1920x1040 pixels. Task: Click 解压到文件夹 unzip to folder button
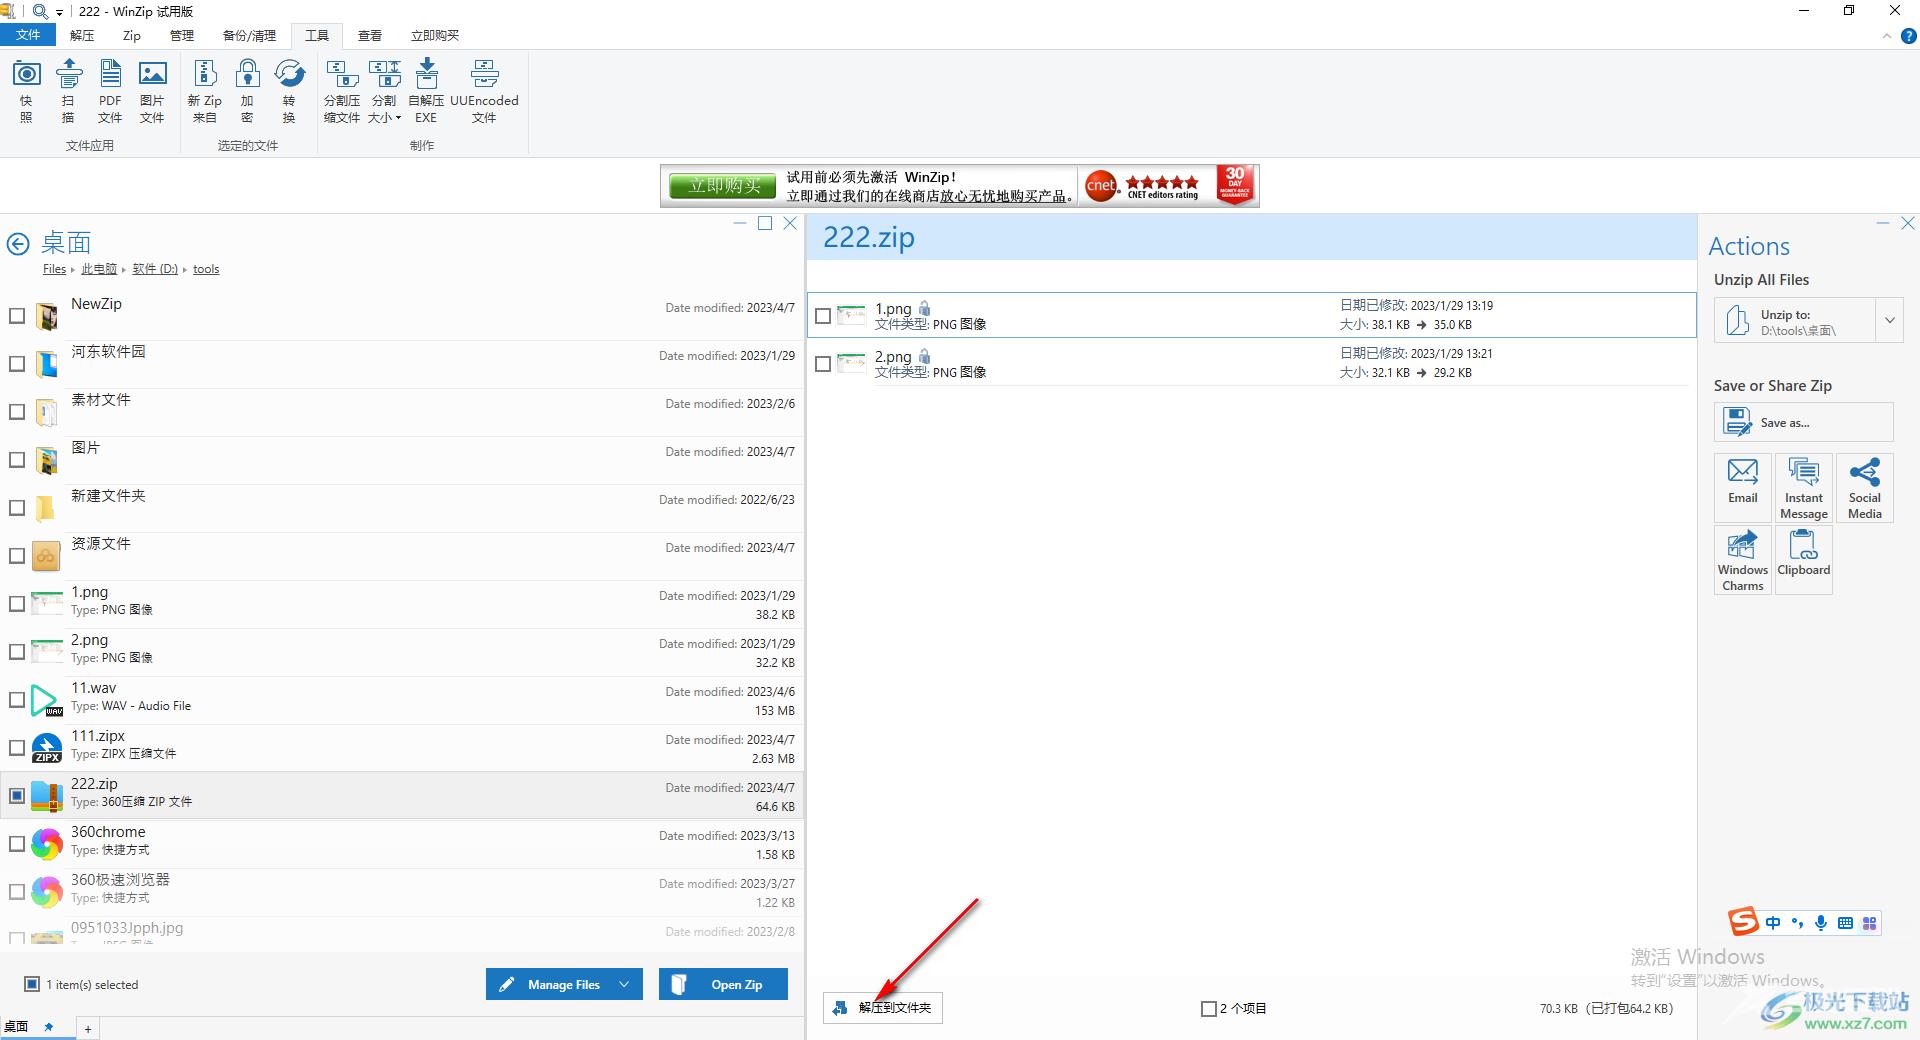pos(883,1007)
